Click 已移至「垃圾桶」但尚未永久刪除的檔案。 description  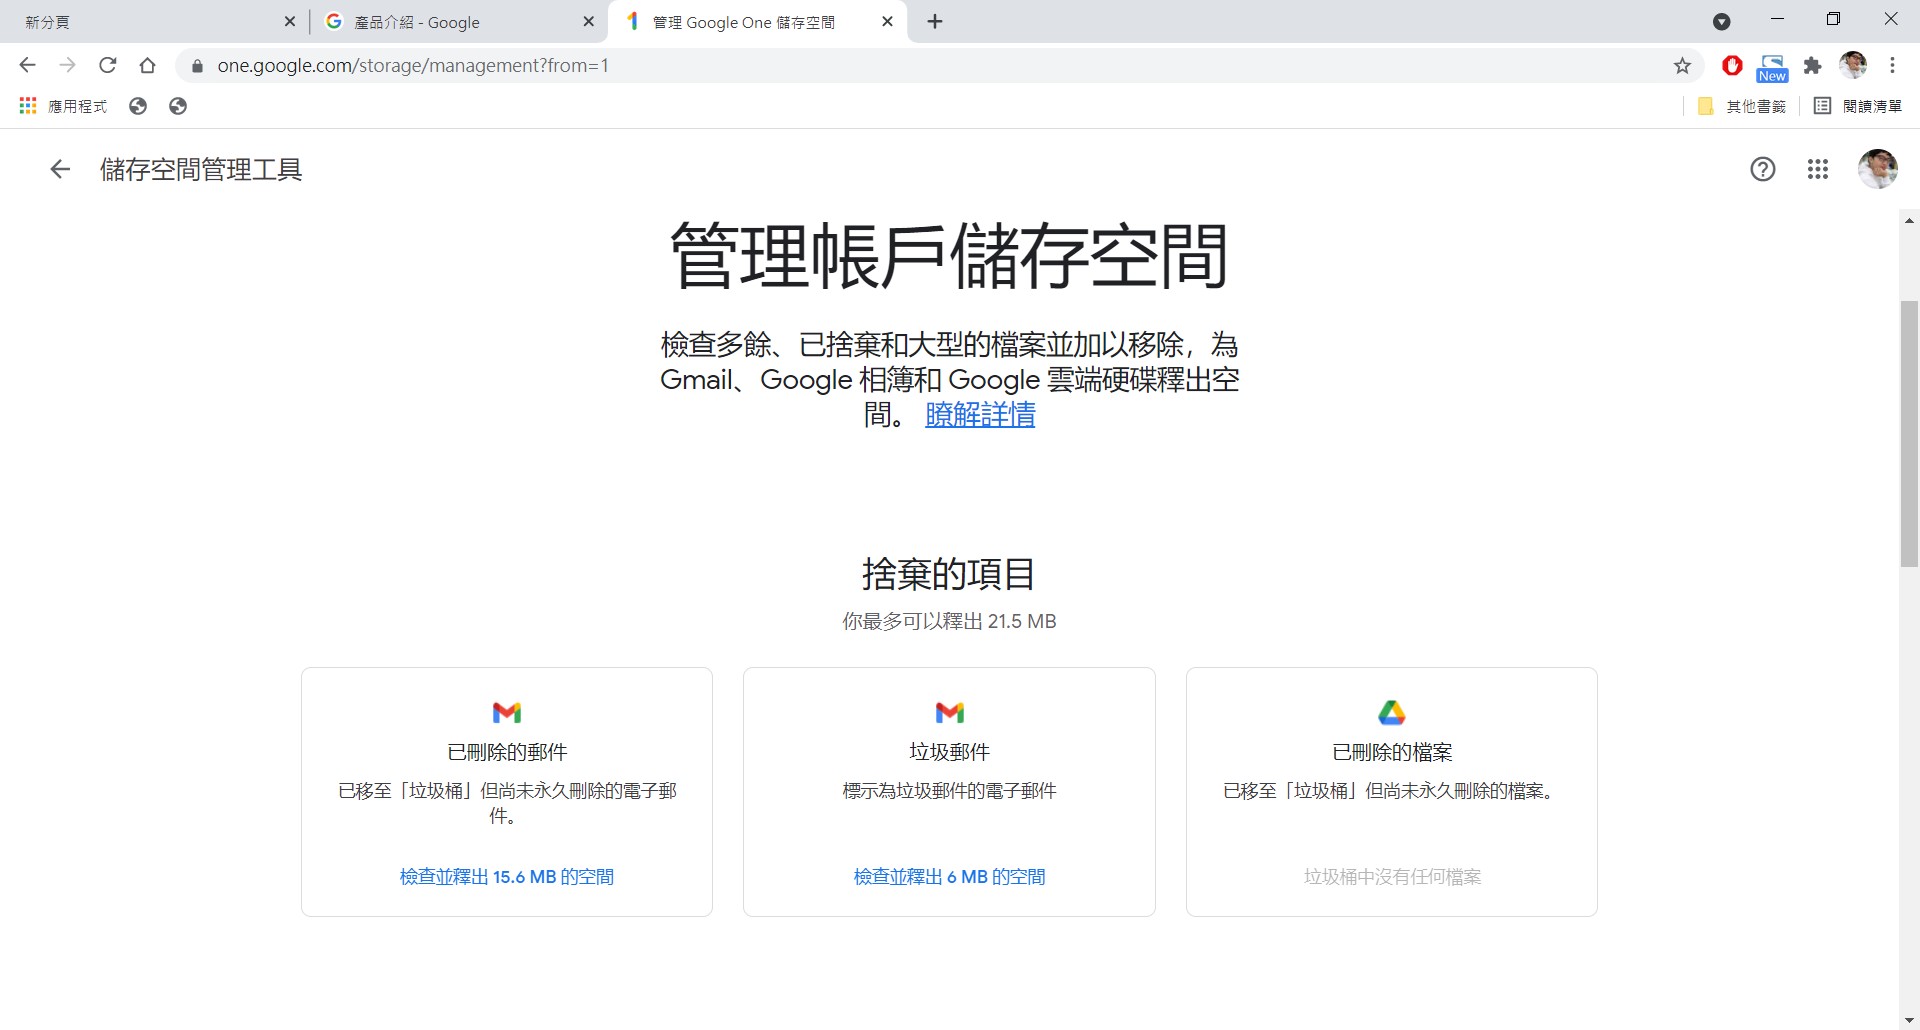[x=1392, y=791]
